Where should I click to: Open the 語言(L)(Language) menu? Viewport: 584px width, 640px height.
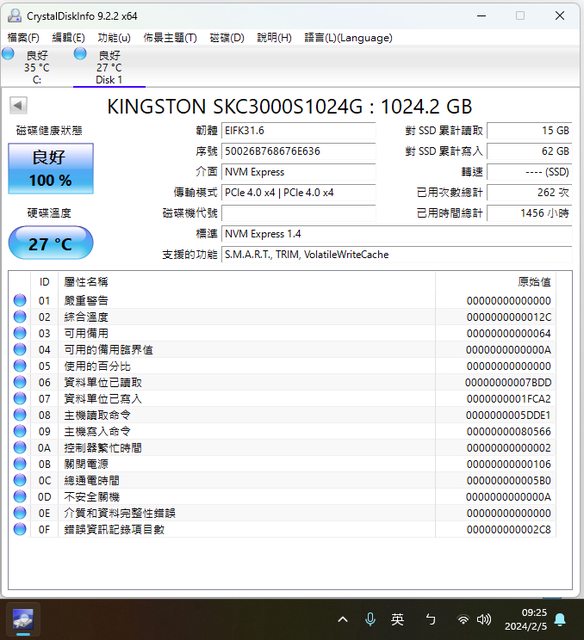click(x=349, y=38)
